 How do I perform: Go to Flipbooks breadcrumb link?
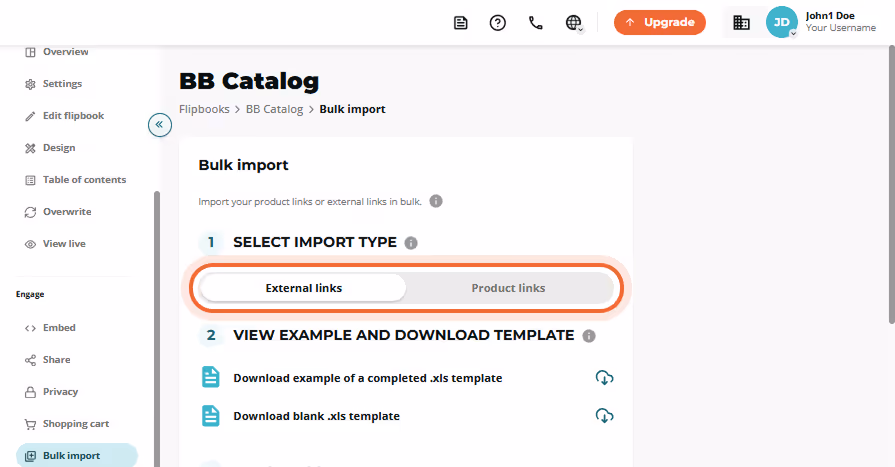(204, 109)
